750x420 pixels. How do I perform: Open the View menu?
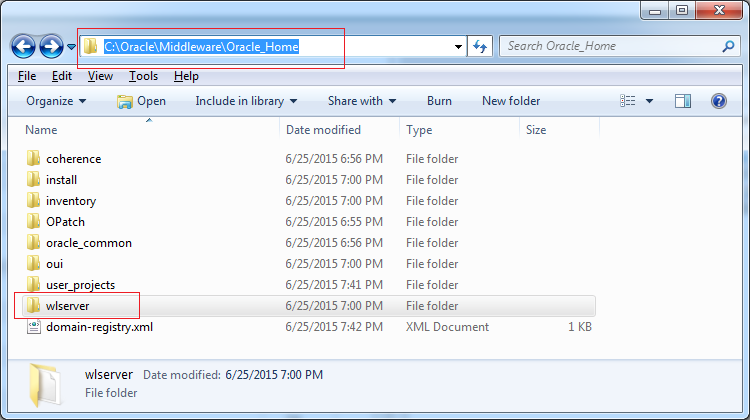(100, 76)
